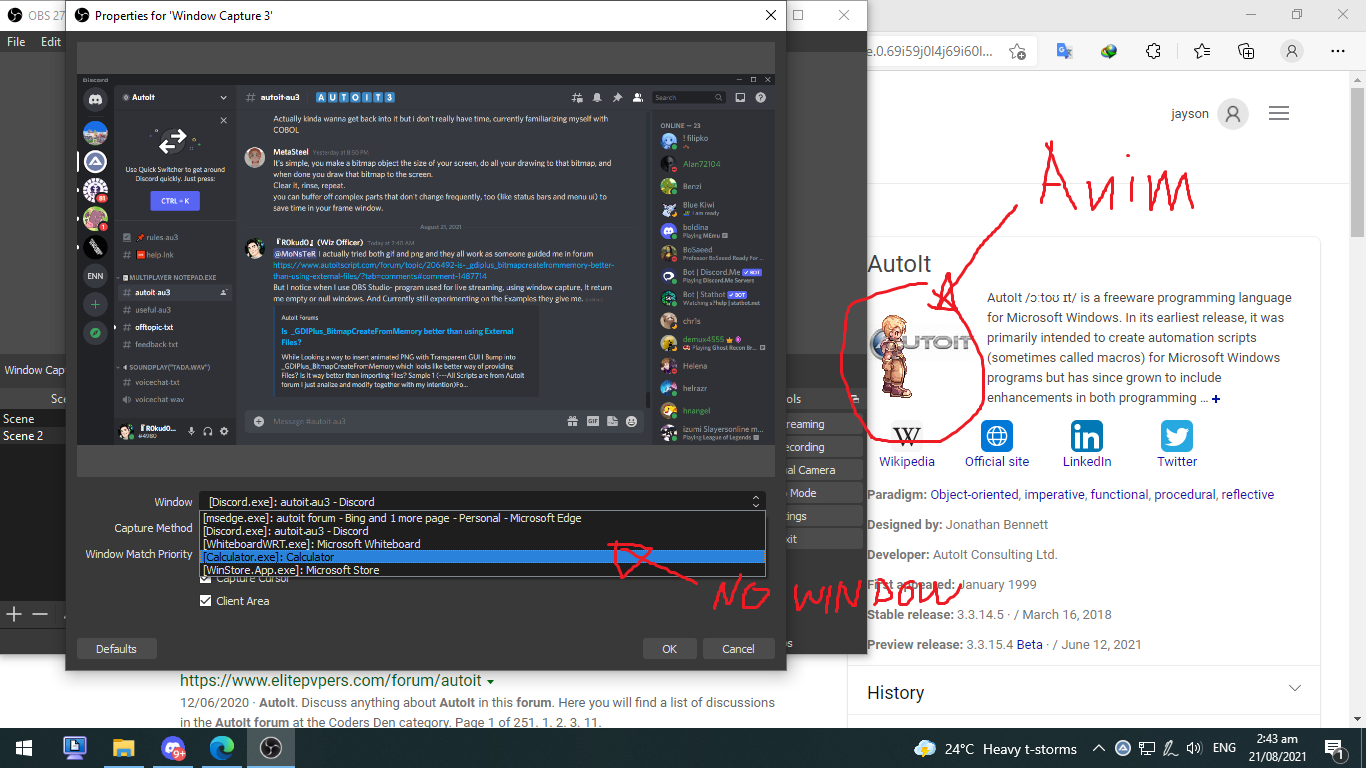This screenshot has height=768, width=1366.
Task: Choose Calculator.exe Calculator entry
Action: tap(482, 557)
